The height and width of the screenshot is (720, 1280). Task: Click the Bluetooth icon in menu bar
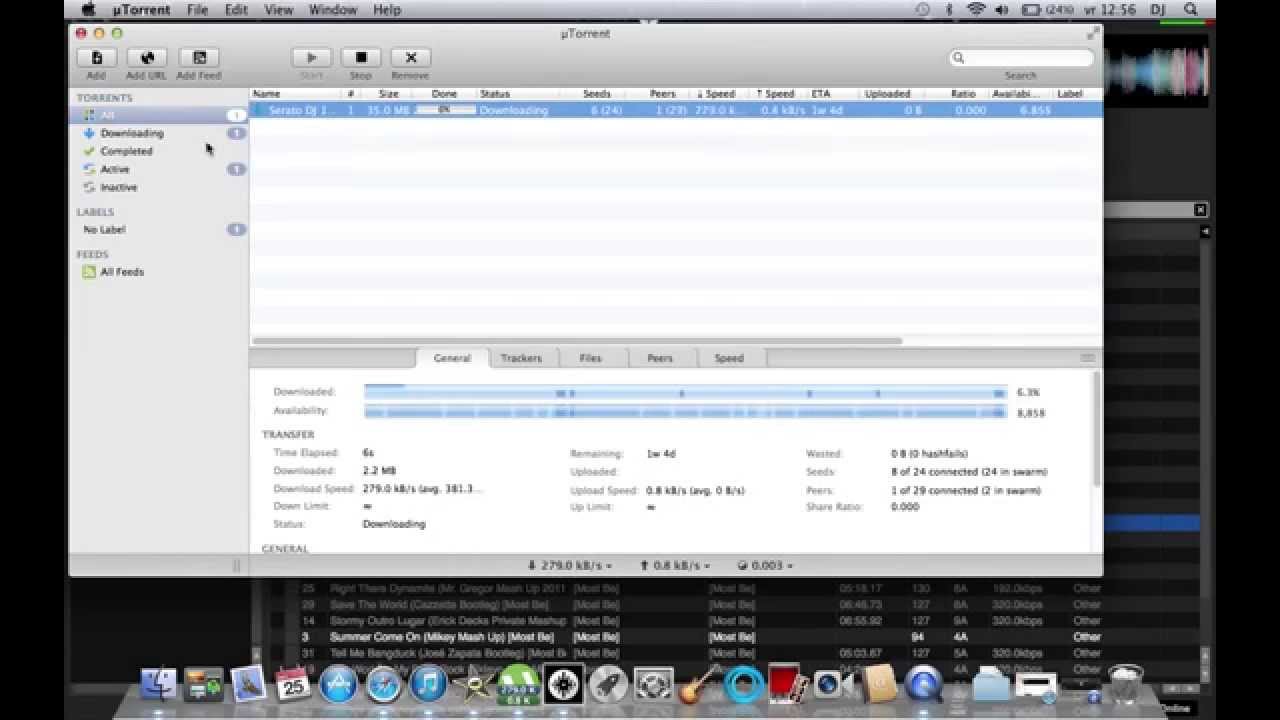tap(949, 10)
